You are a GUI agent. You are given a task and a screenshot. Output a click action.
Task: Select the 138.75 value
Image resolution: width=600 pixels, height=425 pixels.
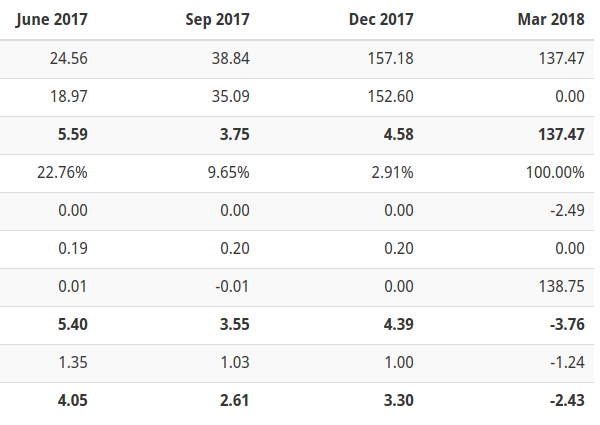pos(562,287)
